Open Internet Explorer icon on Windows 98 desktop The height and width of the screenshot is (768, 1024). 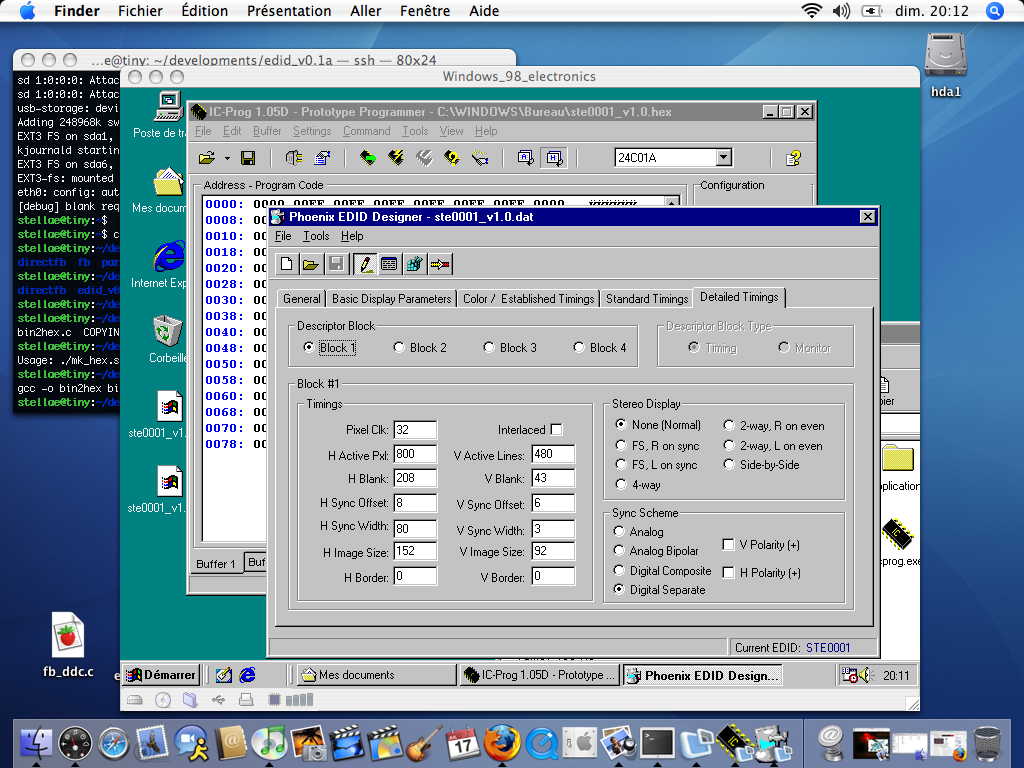pyautogui.click(x=169, y=256)
